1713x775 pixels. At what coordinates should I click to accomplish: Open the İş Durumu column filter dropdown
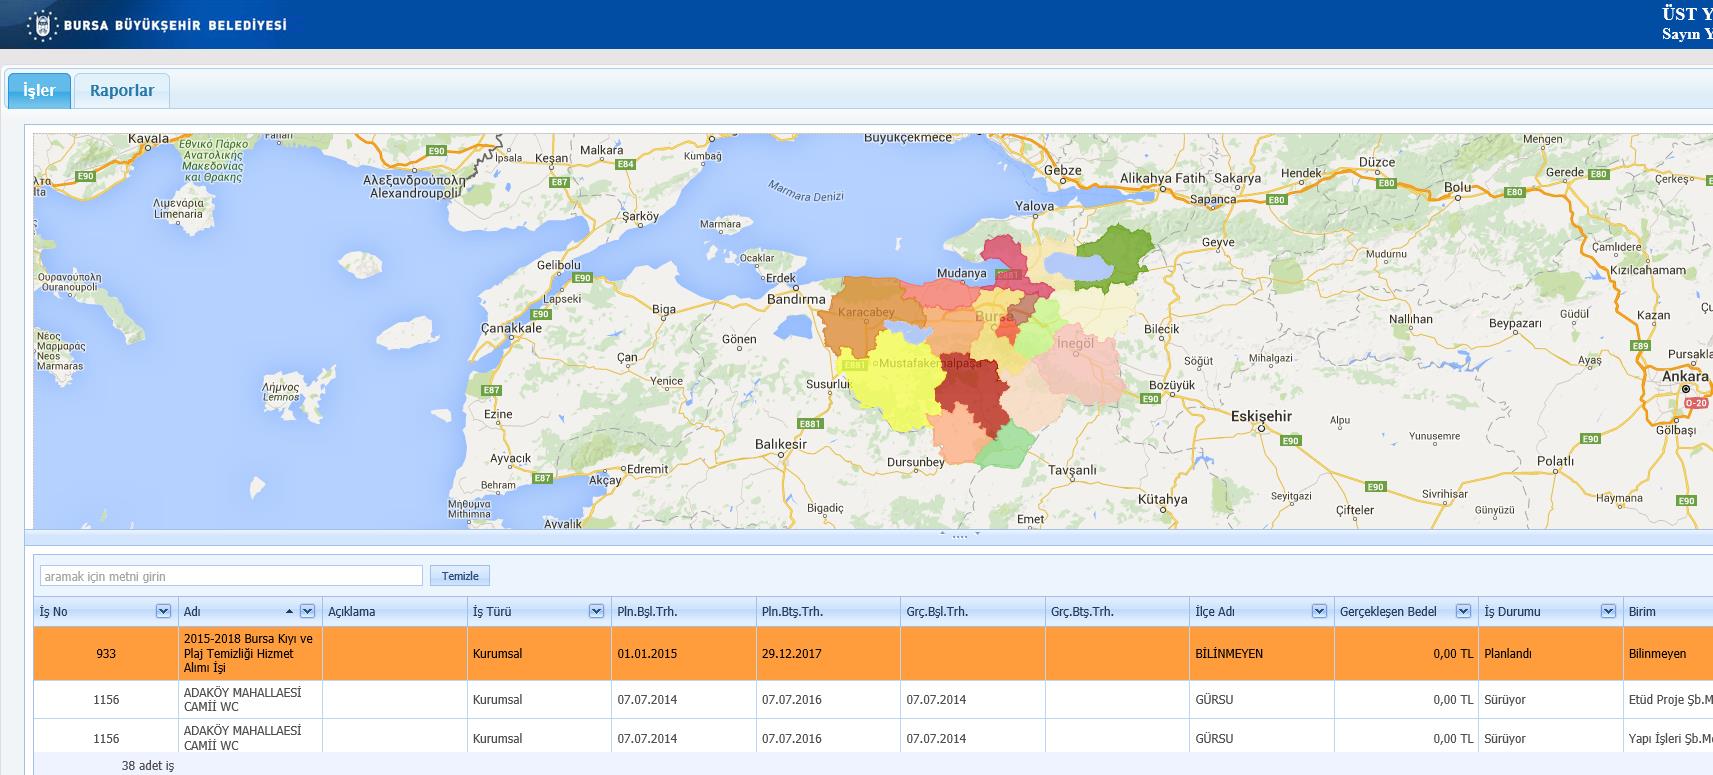(x=1608, y=611)
